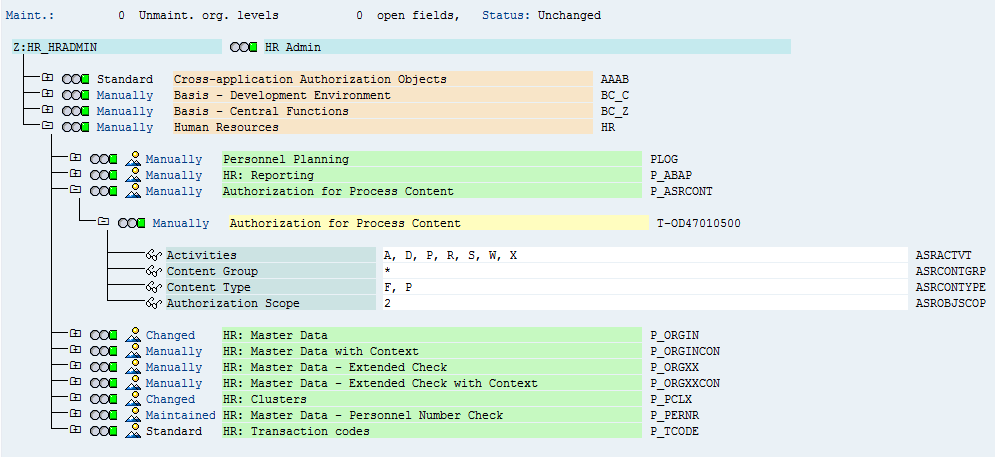Screen dimensions: 995x457
Task: Click the traffic light on the P_ASRCONT row
Action: point(103,191)
